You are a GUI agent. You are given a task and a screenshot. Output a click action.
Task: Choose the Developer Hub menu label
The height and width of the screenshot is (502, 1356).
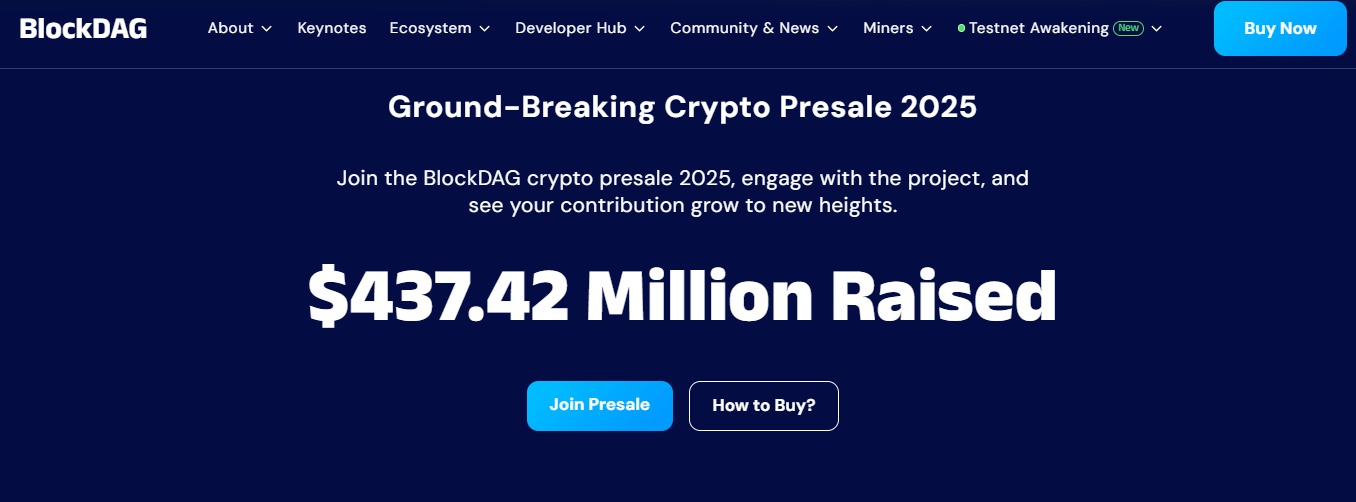click(570, 28)
